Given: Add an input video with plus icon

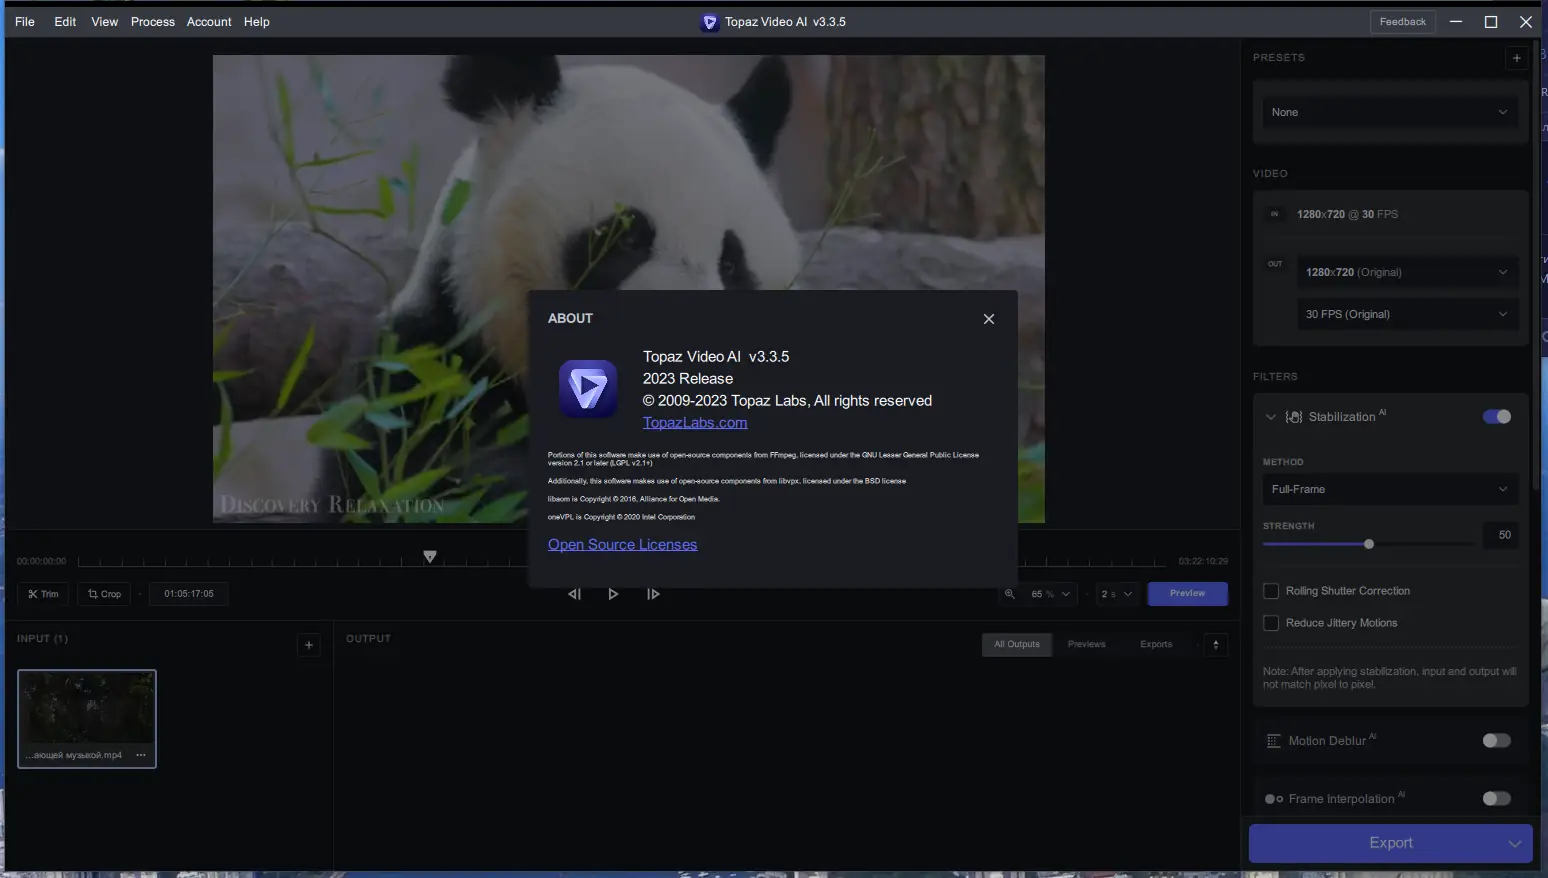Looking at the screenshot, I should click(x=309, y=646).
